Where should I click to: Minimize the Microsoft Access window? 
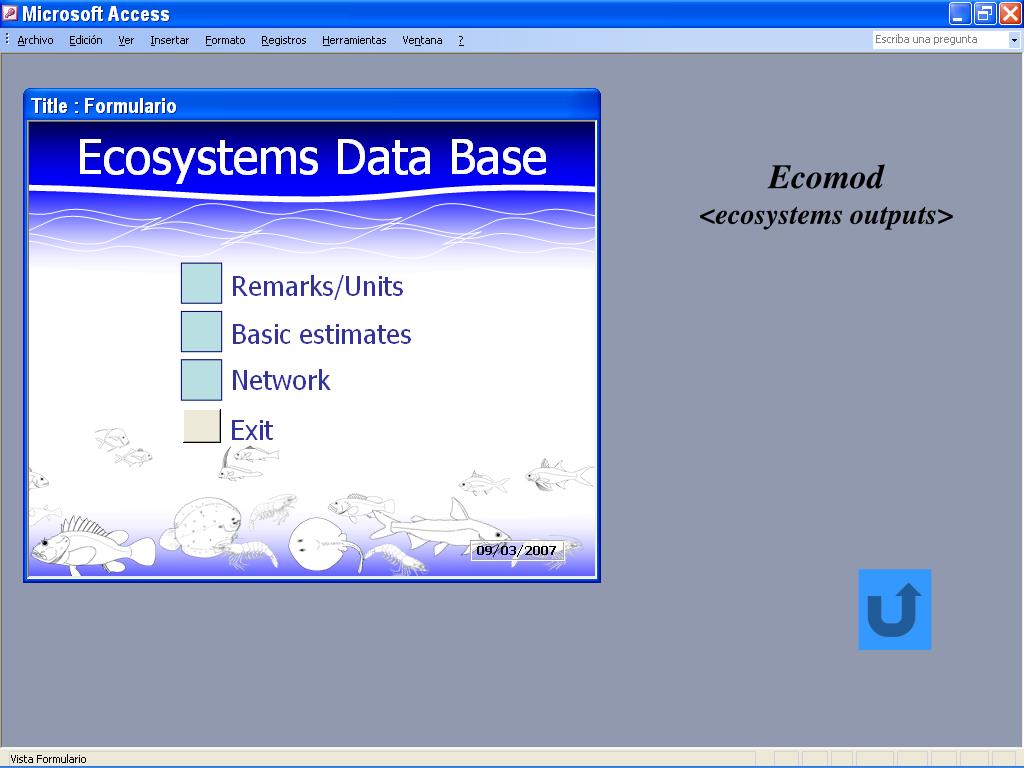[960, 14]
